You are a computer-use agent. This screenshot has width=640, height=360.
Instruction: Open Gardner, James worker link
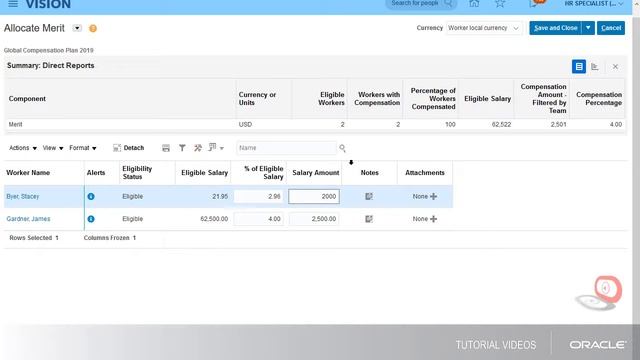28,219
